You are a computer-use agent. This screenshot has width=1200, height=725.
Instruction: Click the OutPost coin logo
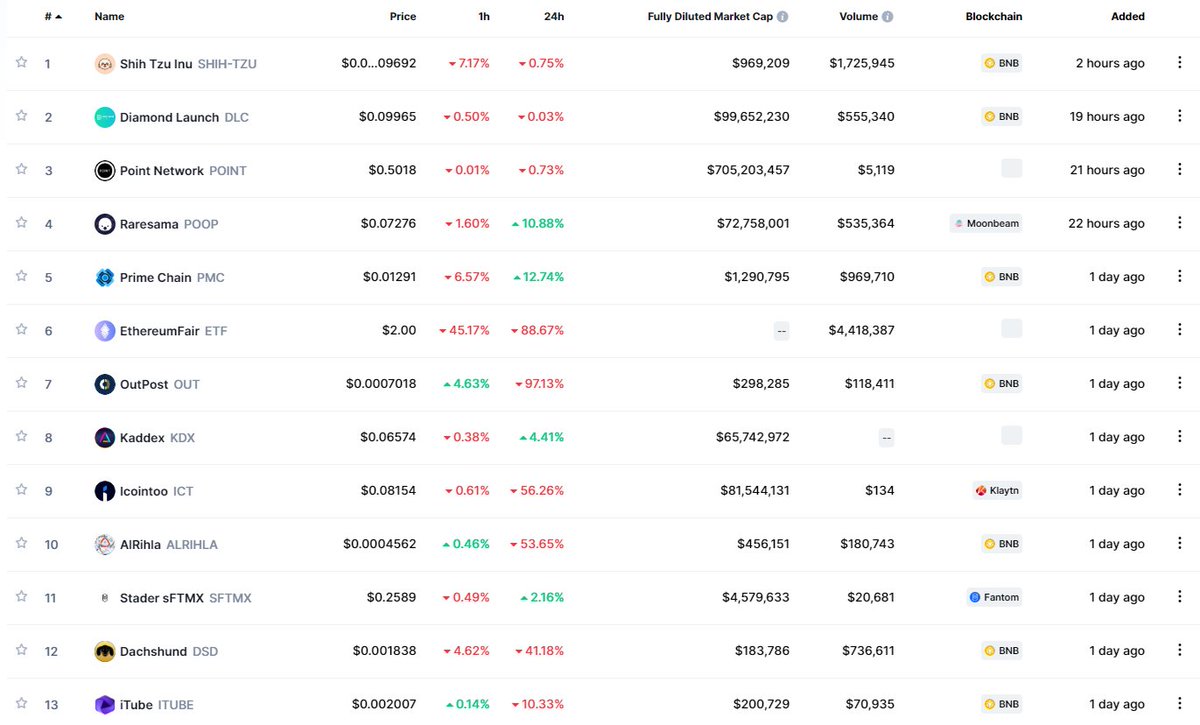(x=105, y=384)
